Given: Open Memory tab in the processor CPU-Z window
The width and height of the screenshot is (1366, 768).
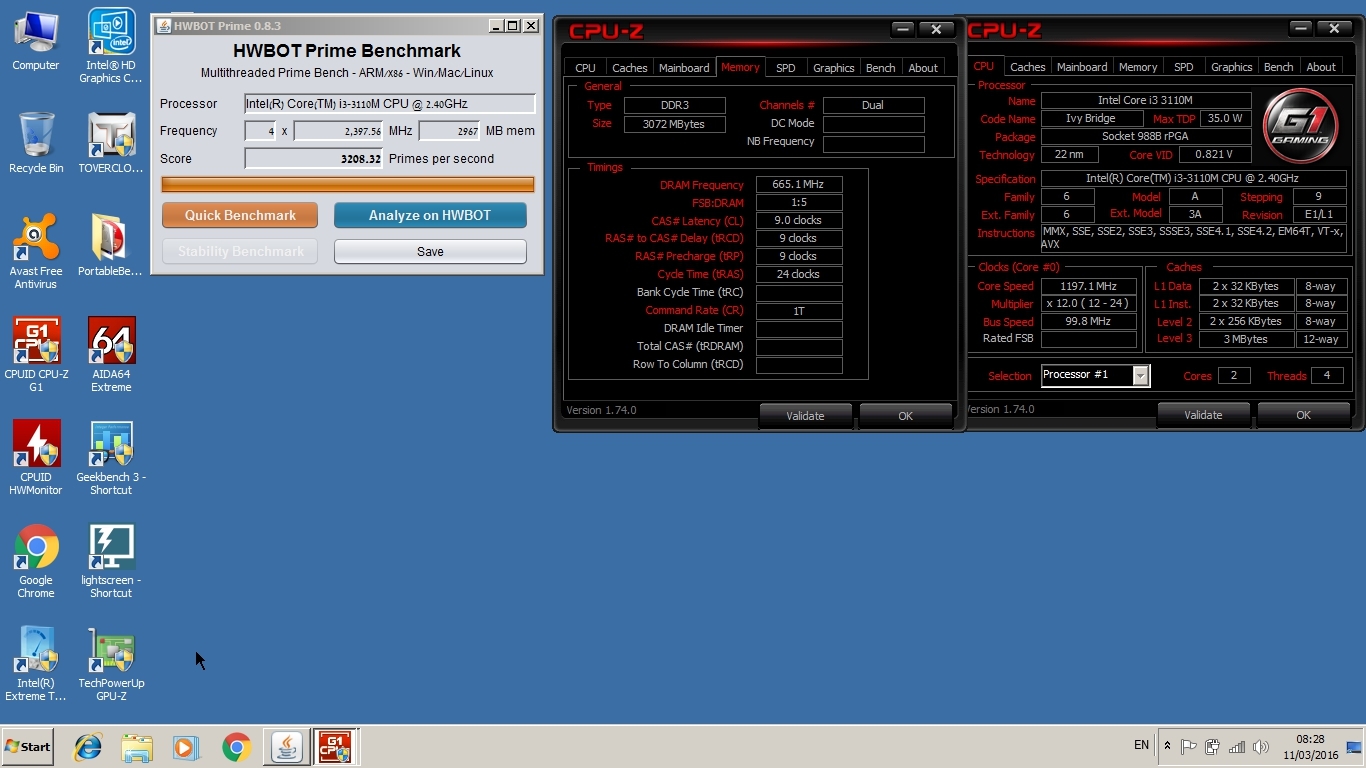Looking at the screenshot, I should [x=1138, y=66].
